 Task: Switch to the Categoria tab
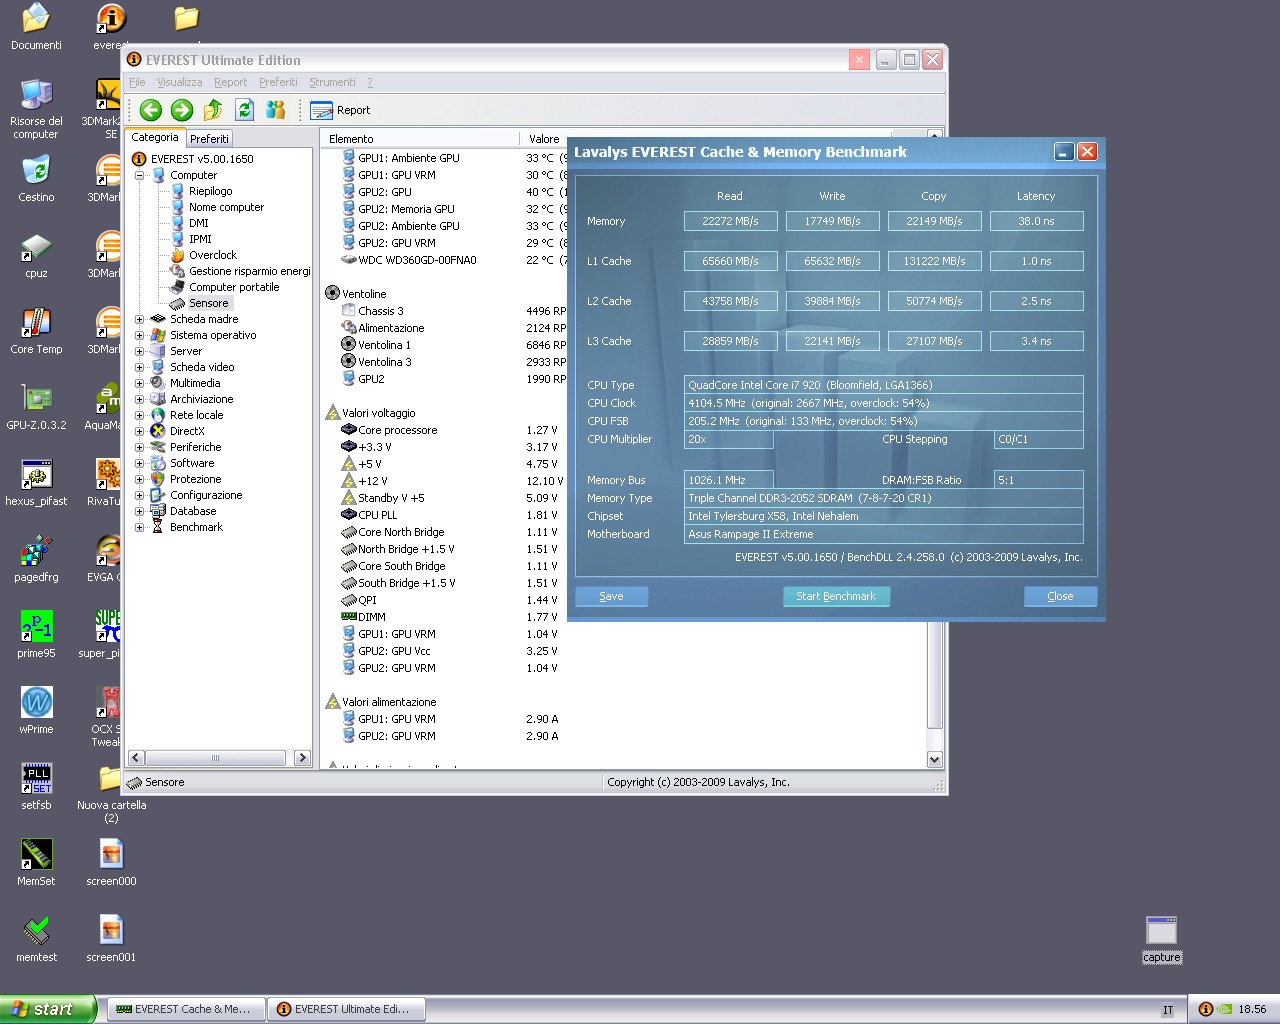point(155,138)
